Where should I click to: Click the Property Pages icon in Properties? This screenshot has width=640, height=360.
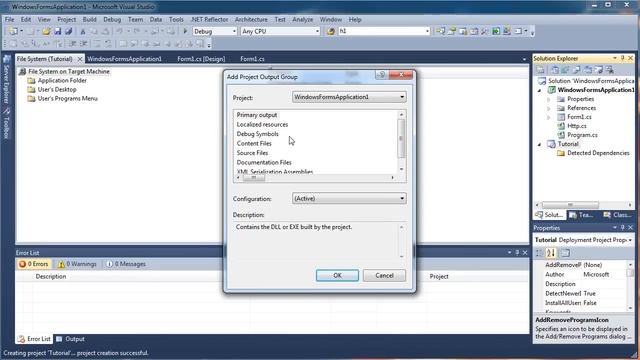(565, 253)
